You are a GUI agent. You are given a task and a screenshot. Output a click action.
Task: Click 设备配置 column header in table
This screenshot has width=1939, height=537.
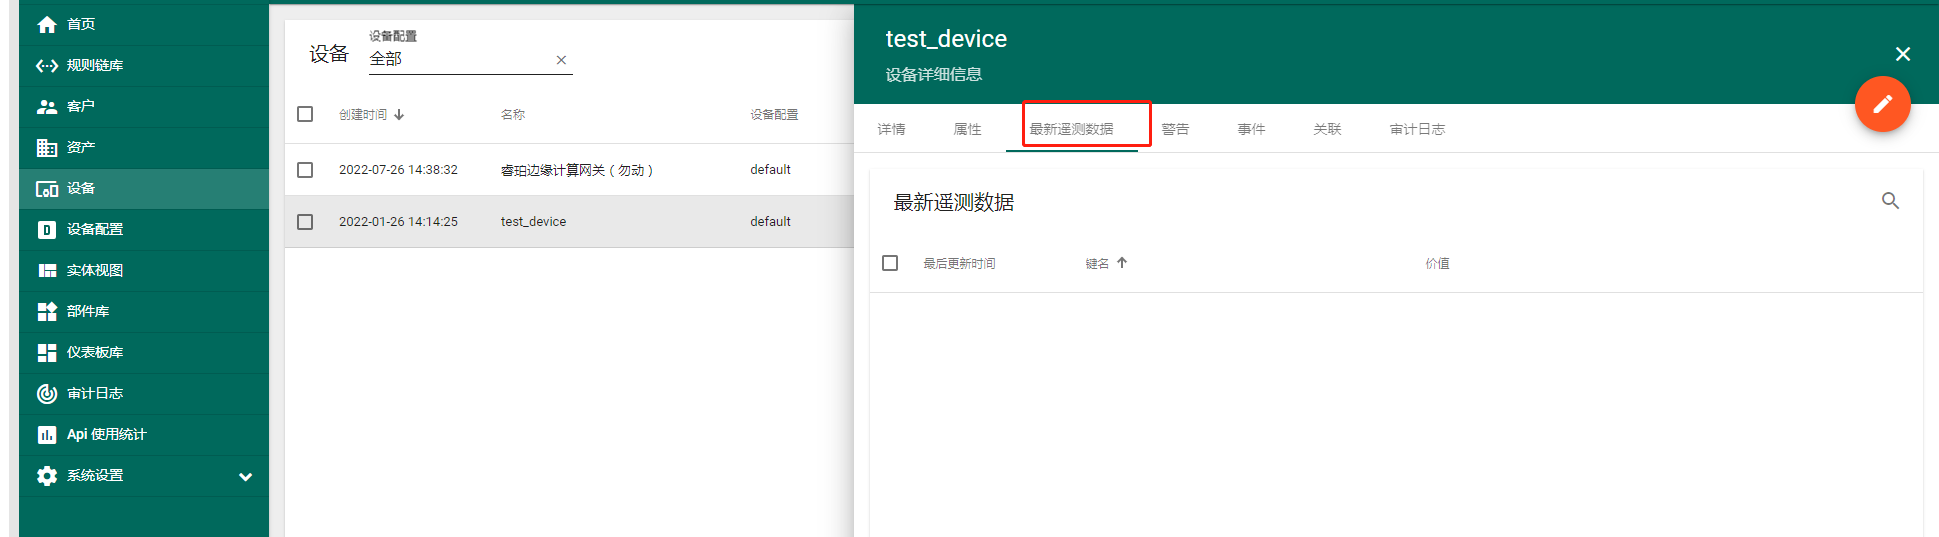tap(774, 115)
